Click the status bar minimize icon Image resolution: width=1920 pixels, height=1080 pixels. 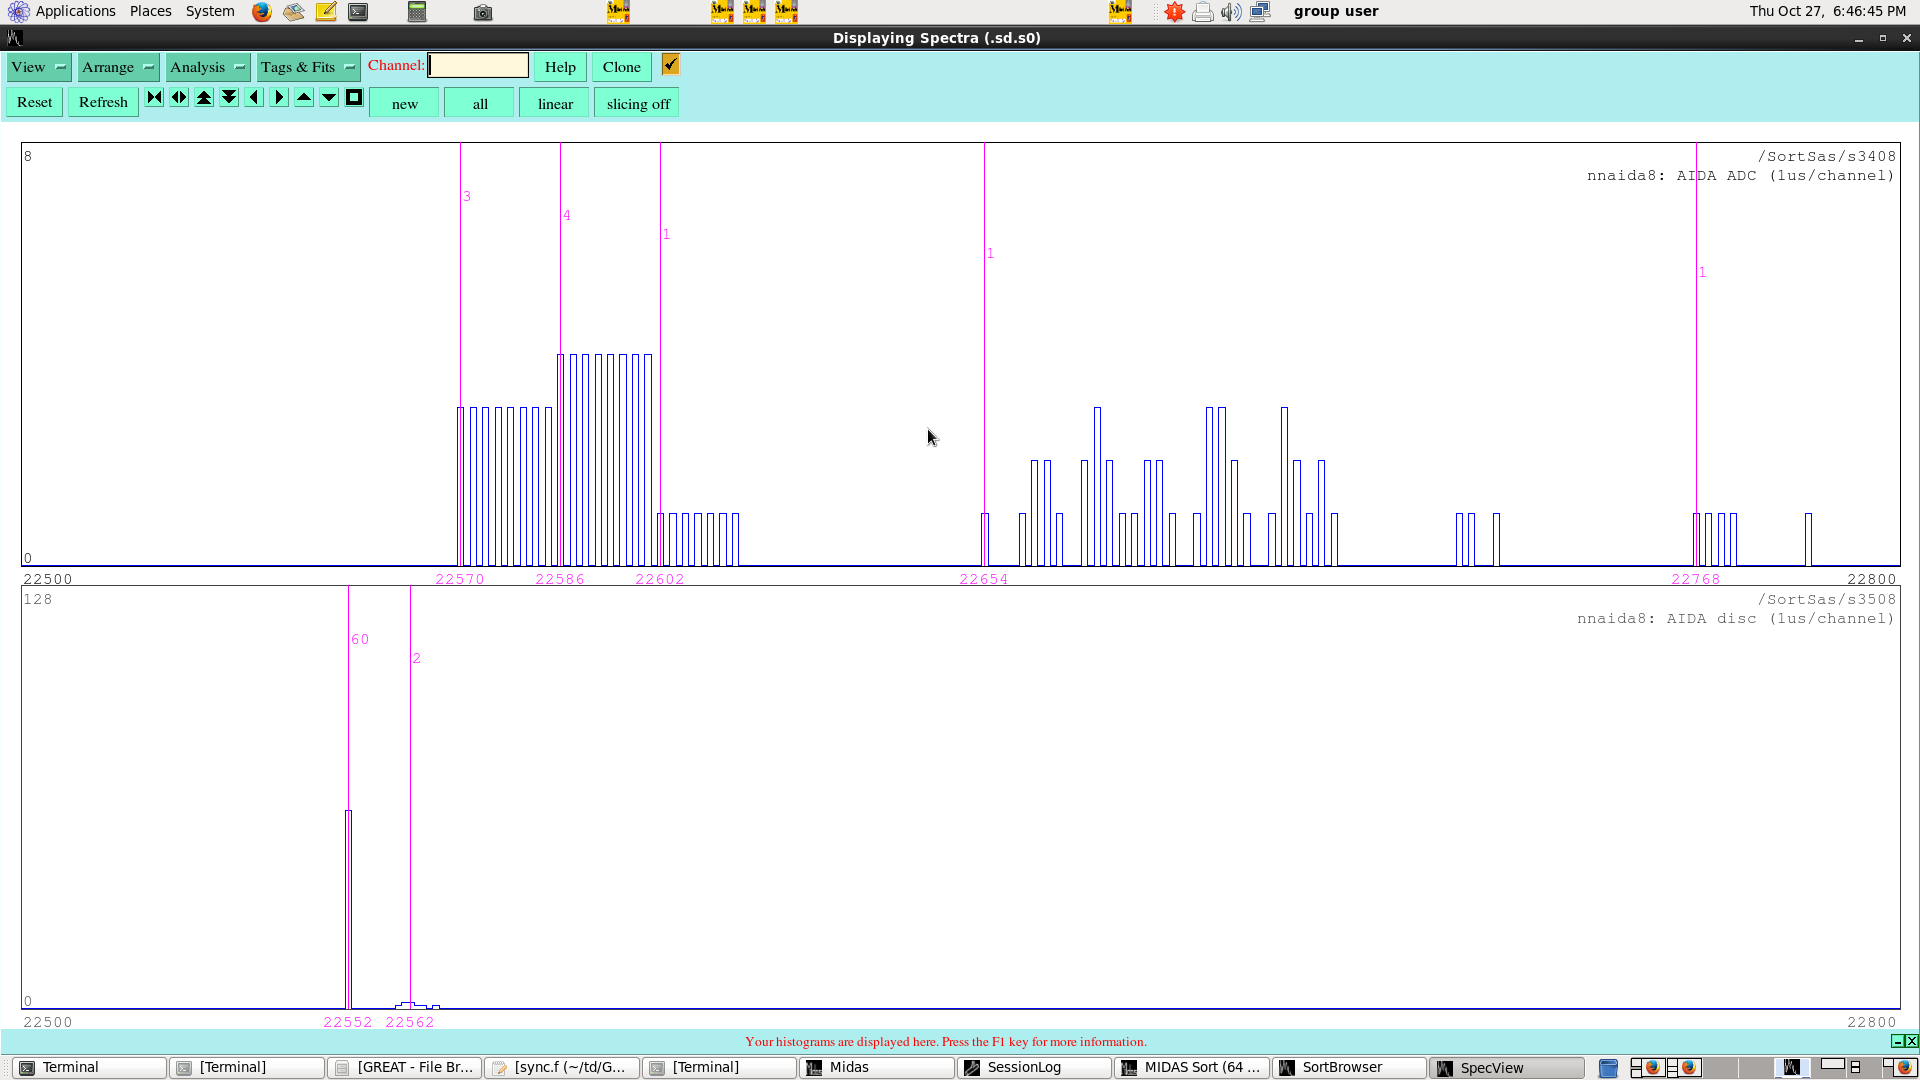[1897, 1041]
